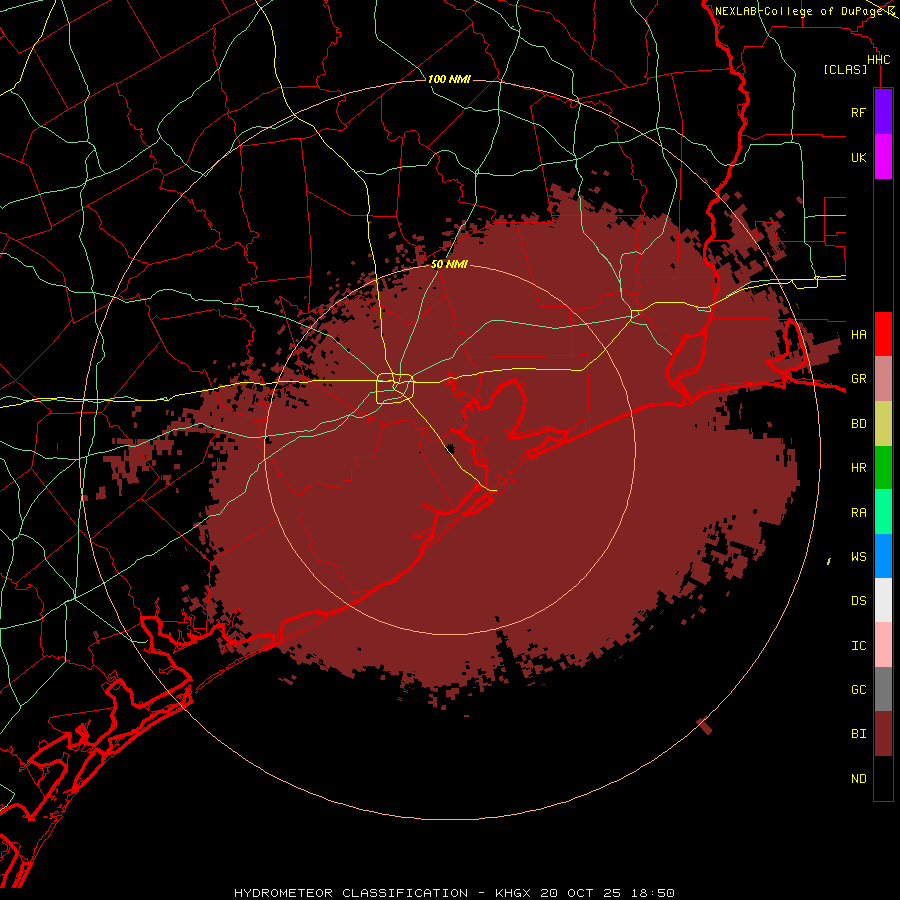Click the 'NEXLAB-College of DuPage' credit text

799,11
